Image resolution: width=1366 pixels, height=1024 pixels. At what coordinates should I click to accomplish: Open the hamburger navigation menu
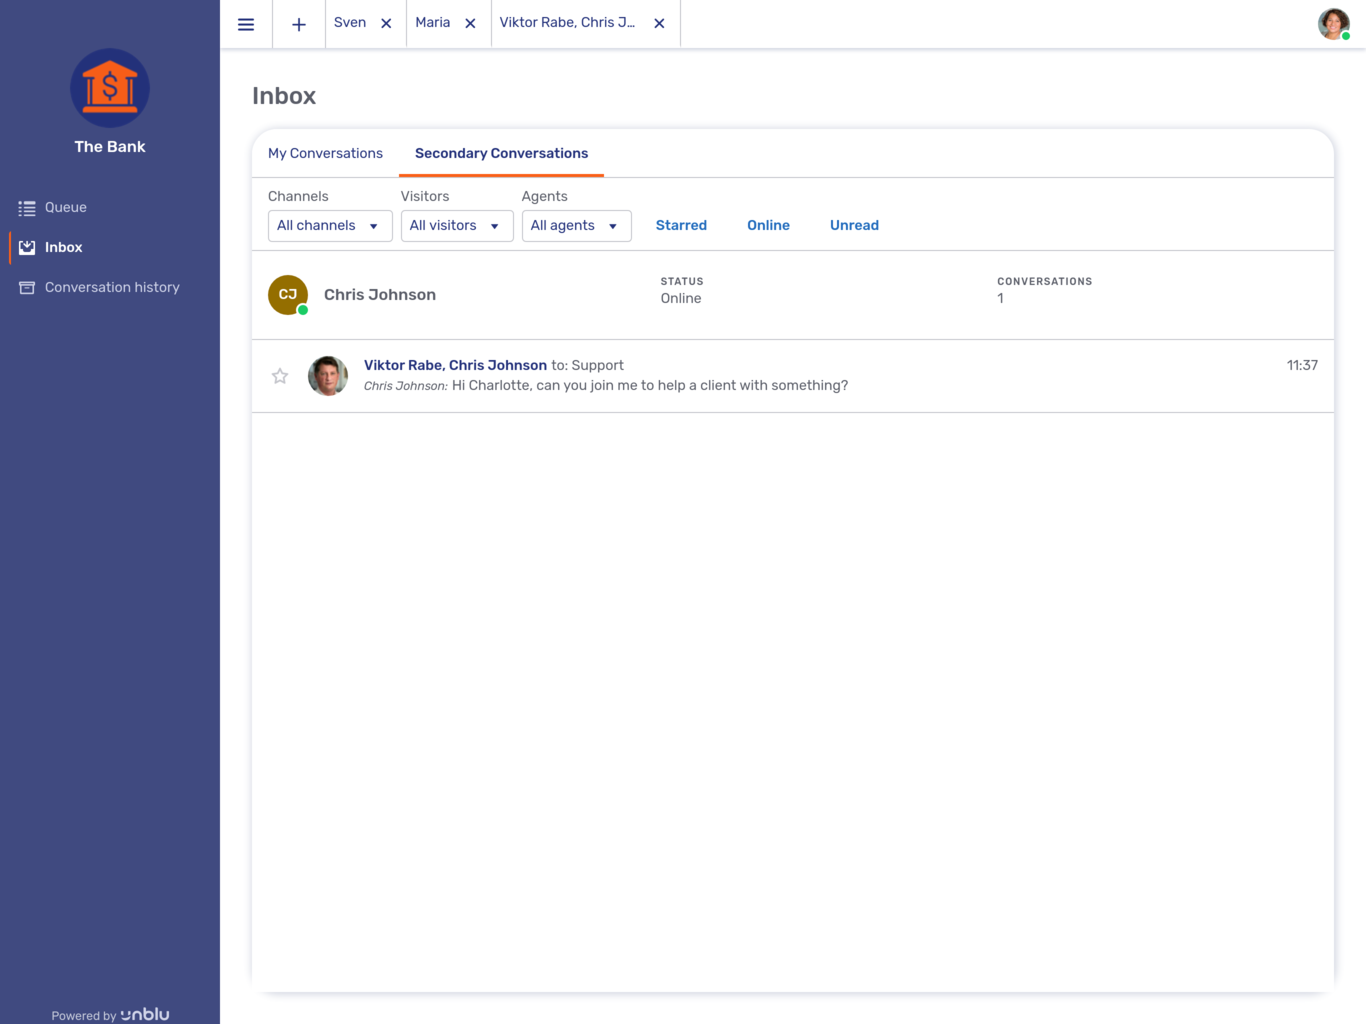click(x=246, y=23)
